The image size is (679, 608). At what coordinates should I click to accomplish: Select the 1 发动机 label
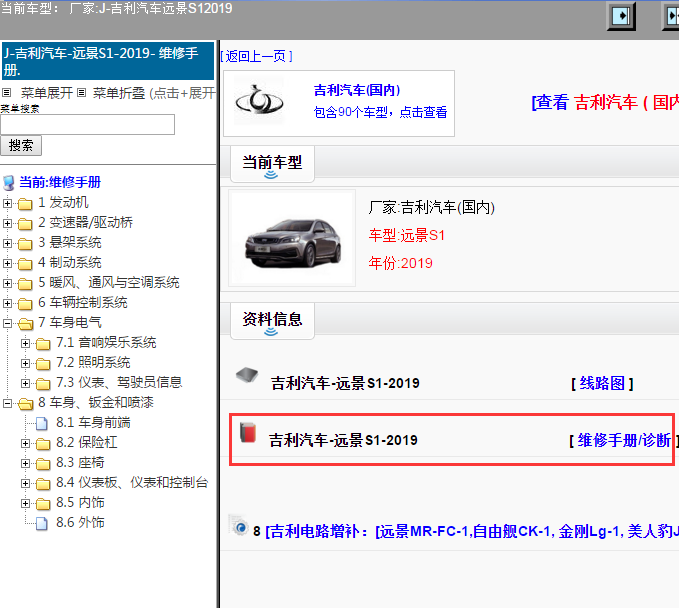(x=63, y=202)
